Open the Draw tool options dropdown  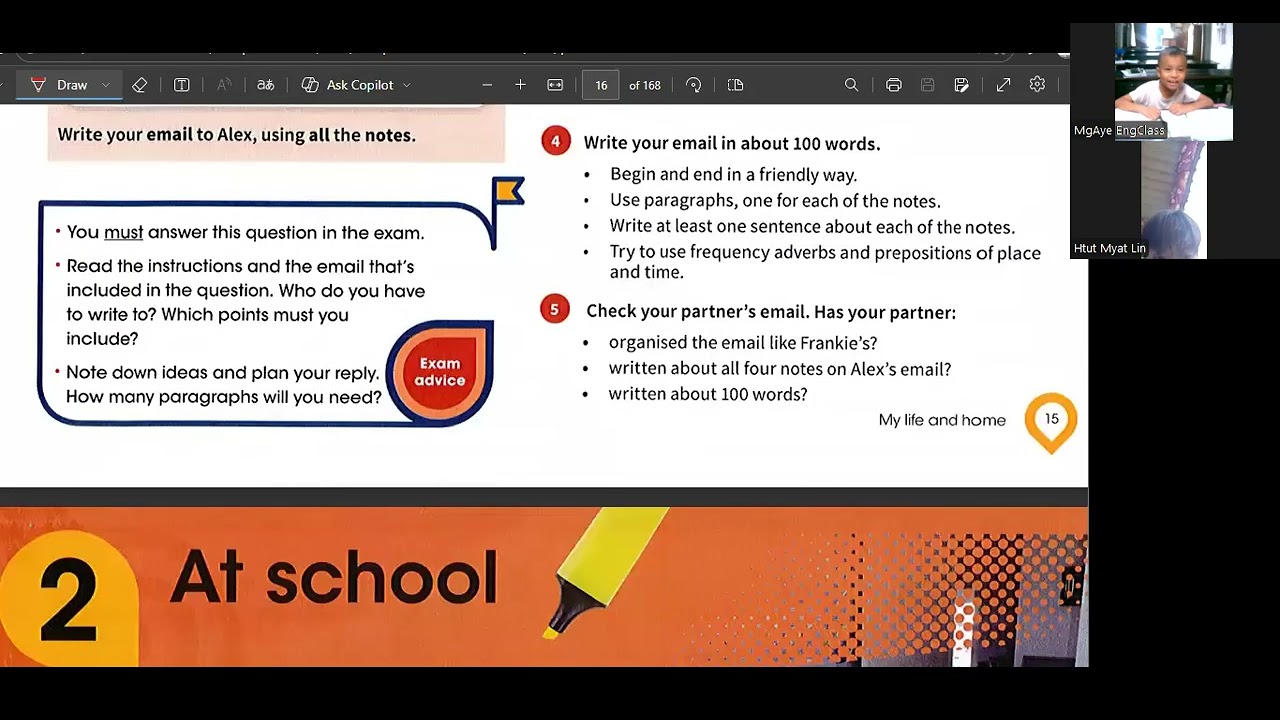click(x=105, y=85)
